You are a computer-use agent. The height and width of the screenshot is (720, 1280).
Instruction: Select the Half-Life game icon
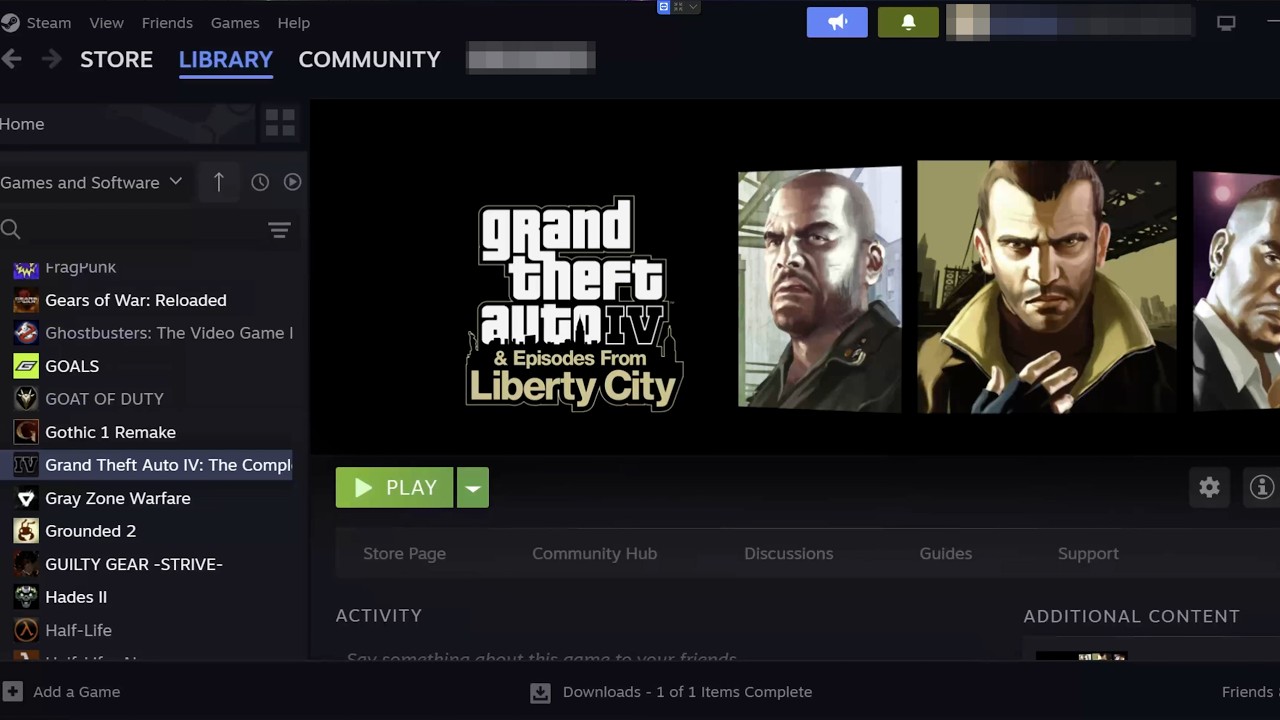pos(26,630)
